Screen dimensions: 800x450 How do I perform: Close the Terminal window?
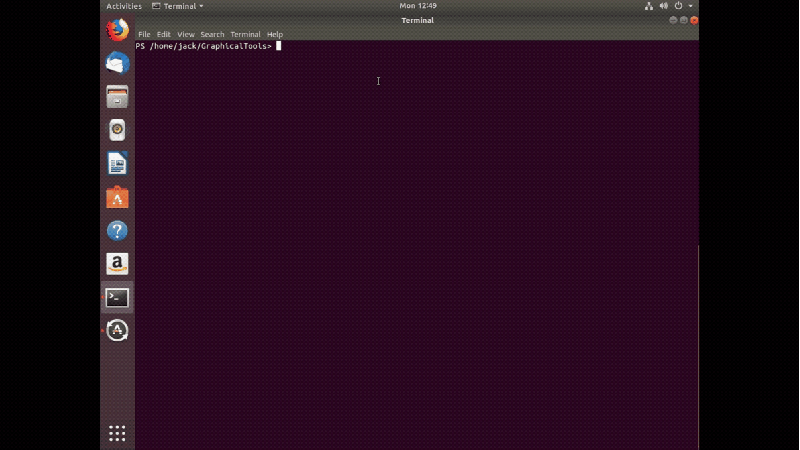(694, 20)
